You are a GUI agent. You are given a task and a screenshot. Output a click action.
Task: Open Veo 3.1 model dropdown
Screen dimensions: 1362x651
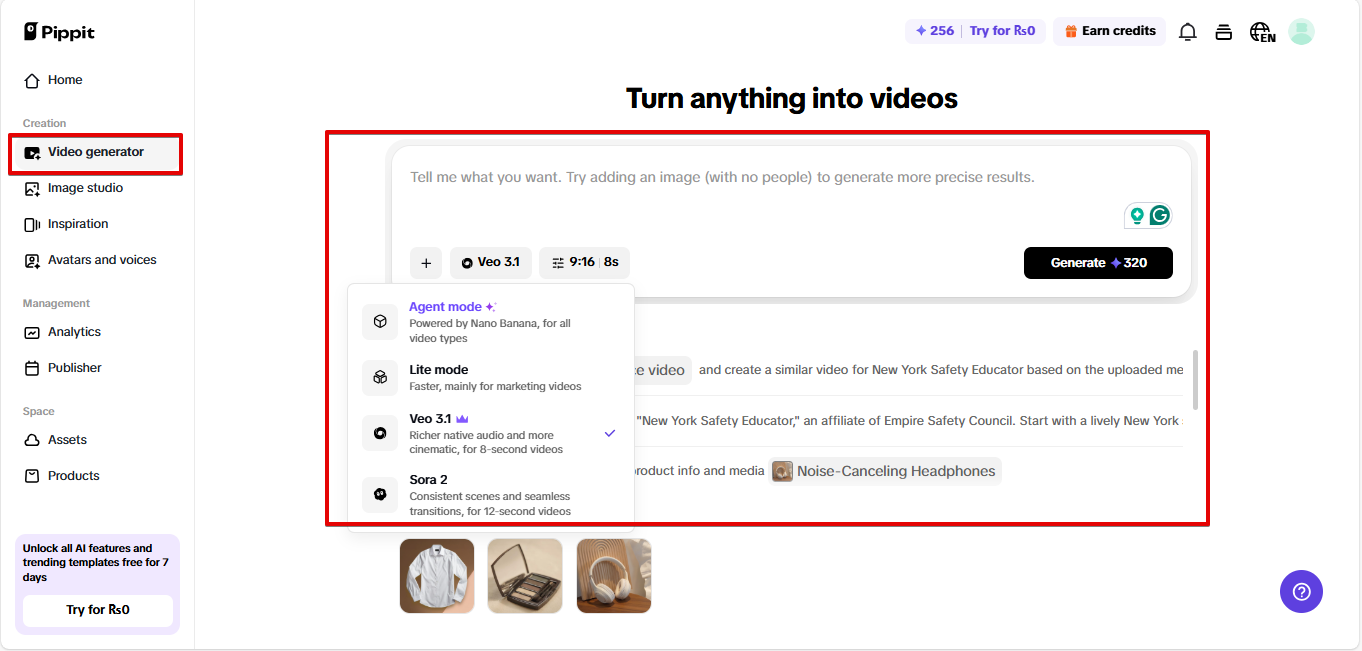(x=491, y=263)
